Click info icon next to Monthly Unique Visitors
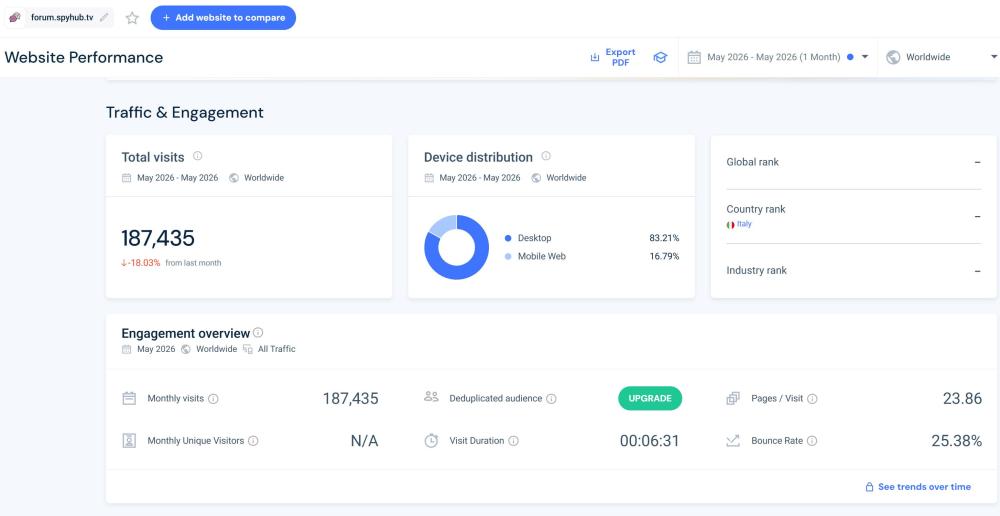The image size is (1000, 516). [x=253, y=441]
